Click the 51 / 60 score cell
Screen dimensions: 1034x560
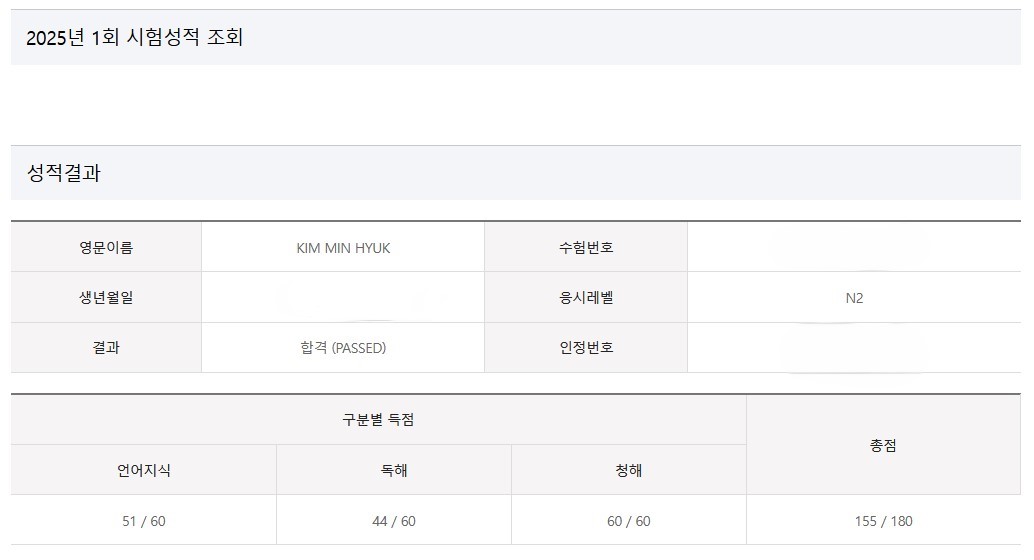144,521
